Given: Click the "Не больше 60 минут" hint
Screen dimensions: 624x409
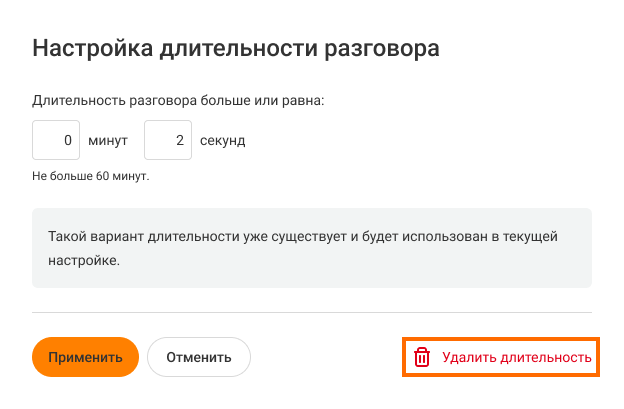Looking at the screenshot, I should tap(91, 176).
